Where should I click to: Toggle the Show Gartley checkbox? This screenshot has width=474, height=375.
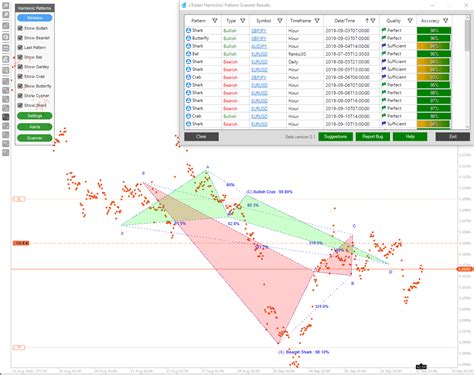point(20,67)
